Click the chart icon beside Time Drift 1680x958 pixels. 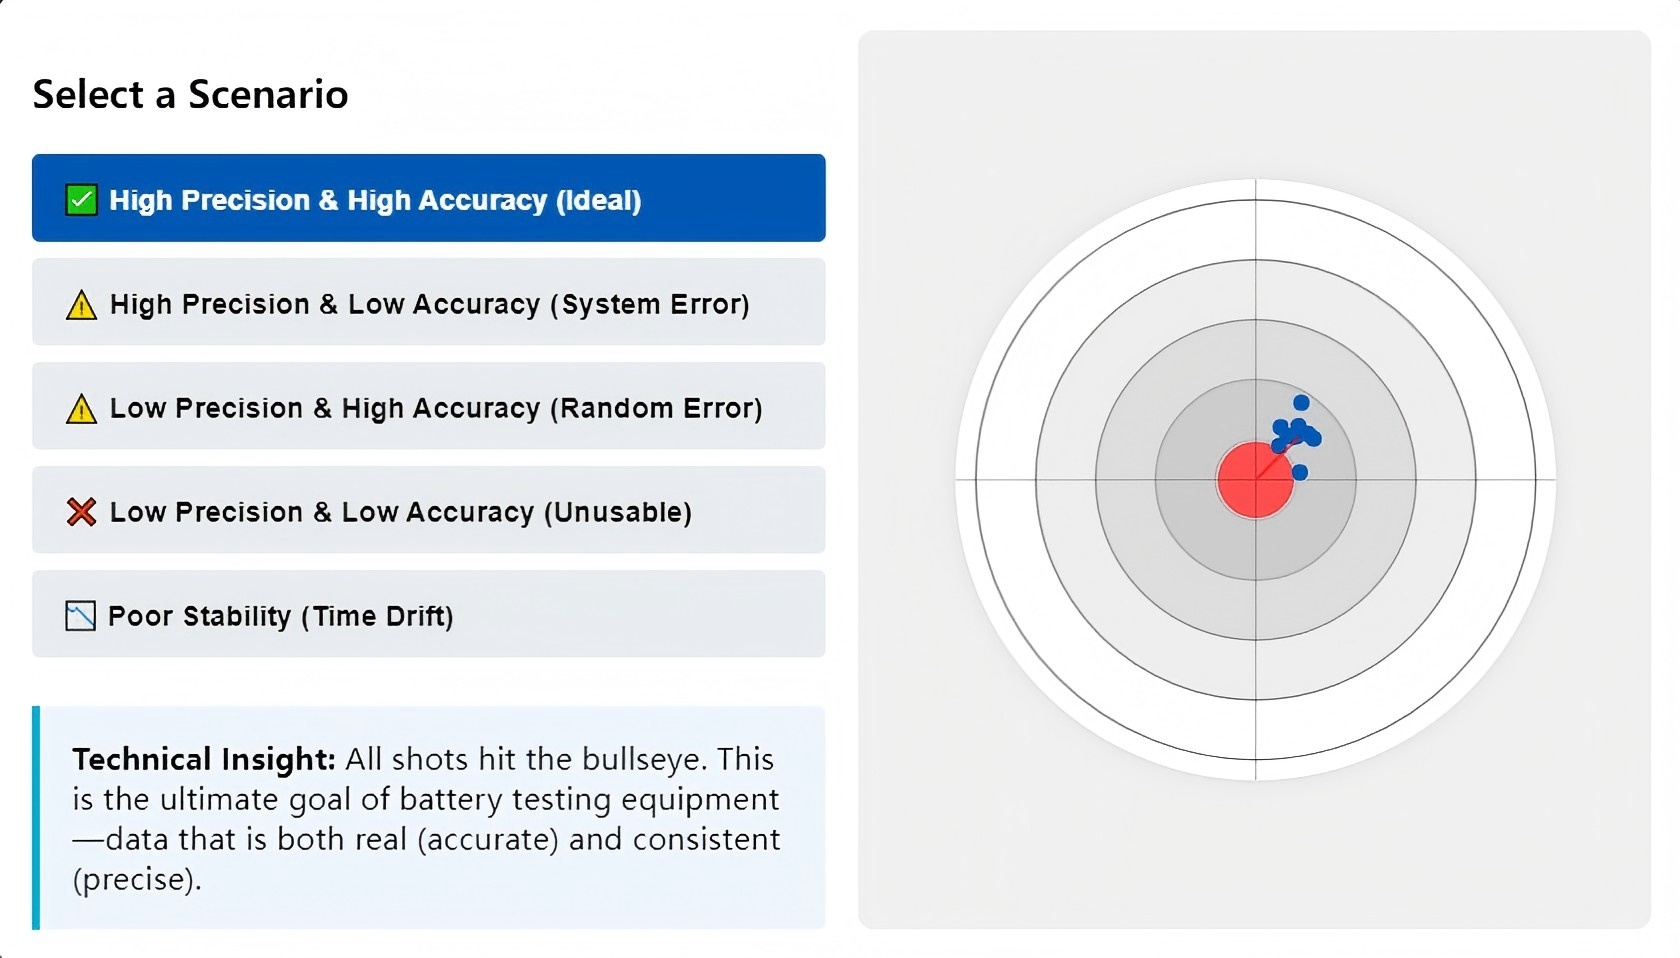[x=80, y=616]
